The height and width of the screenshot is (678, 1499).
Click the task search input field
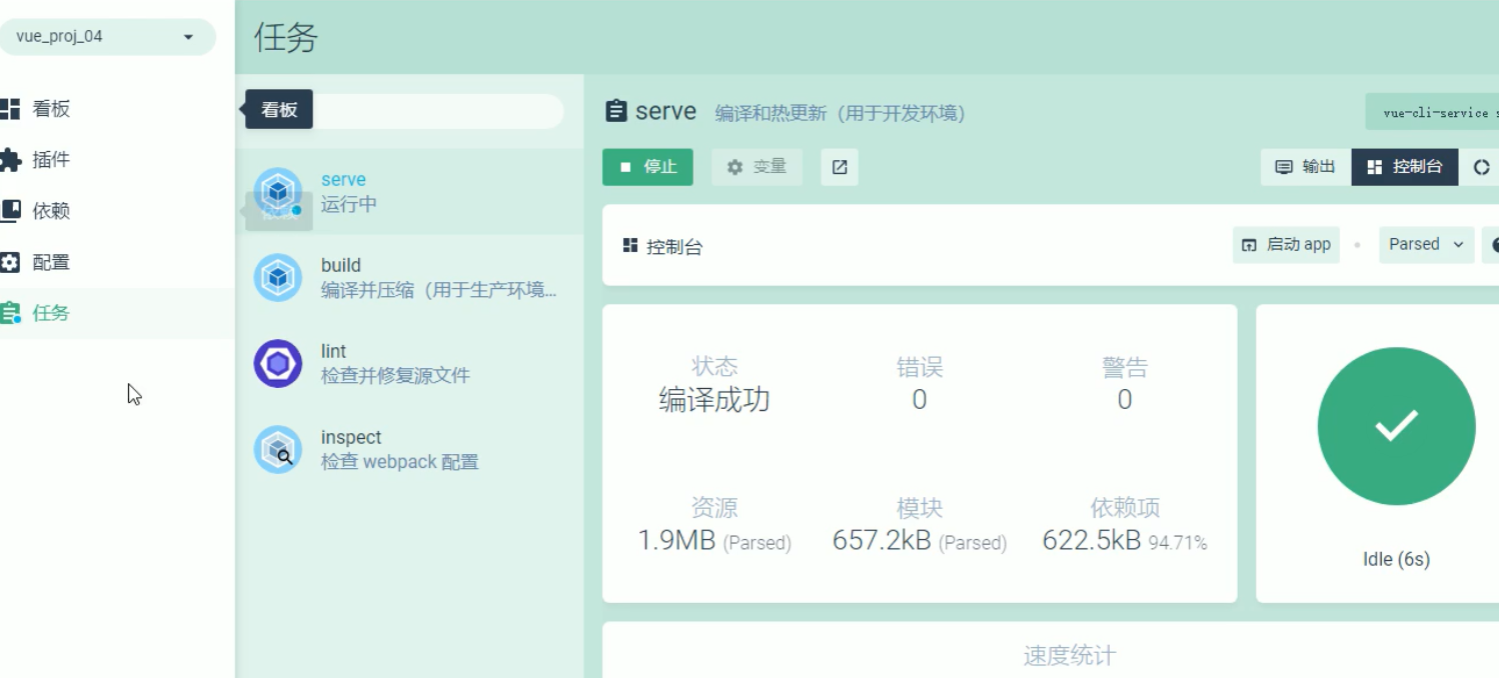409,111
